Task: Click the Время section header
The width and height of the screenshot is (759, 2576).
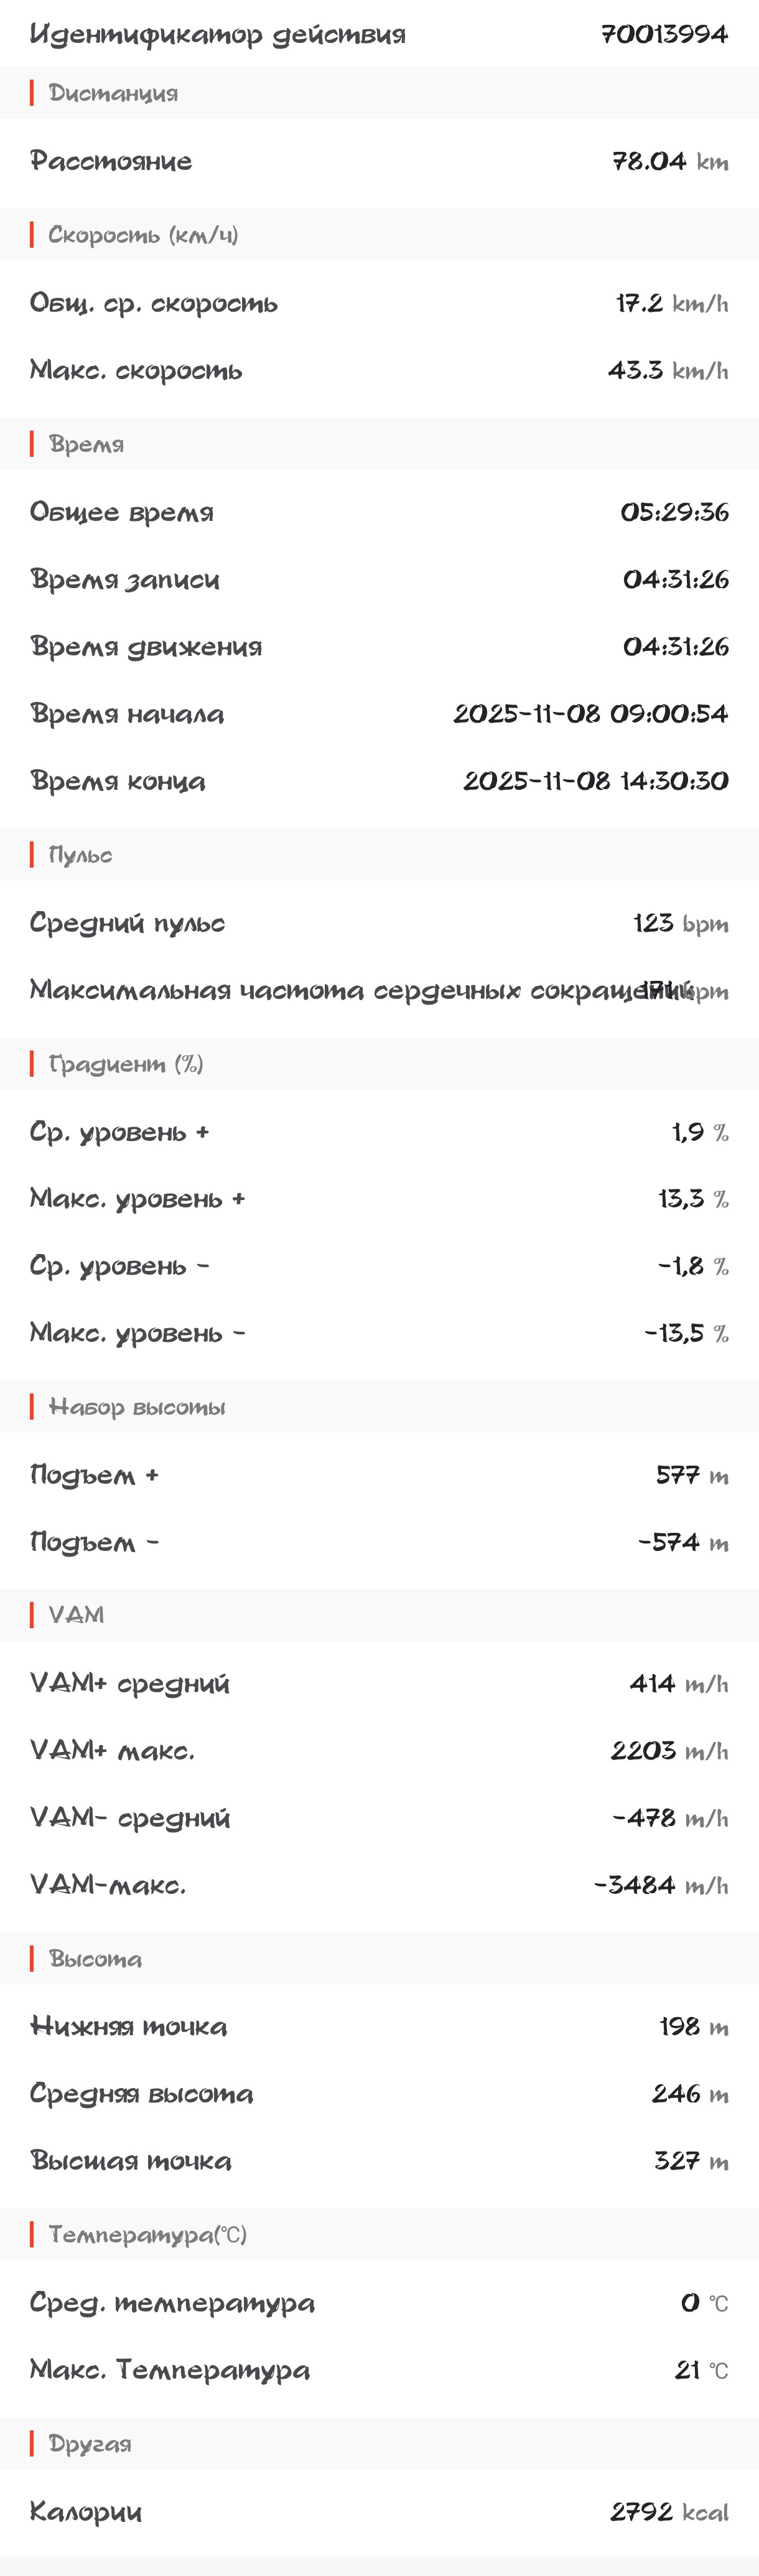Action: tap(379, 444)
